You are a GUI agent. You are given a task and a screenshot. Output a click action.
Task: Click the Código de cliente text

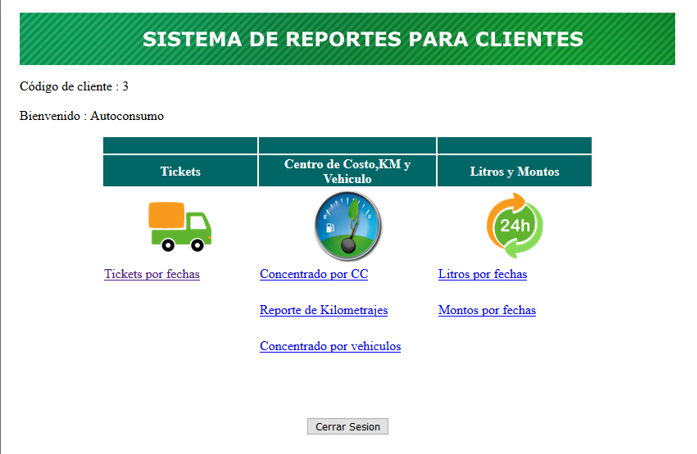click(x=74, y=87)
